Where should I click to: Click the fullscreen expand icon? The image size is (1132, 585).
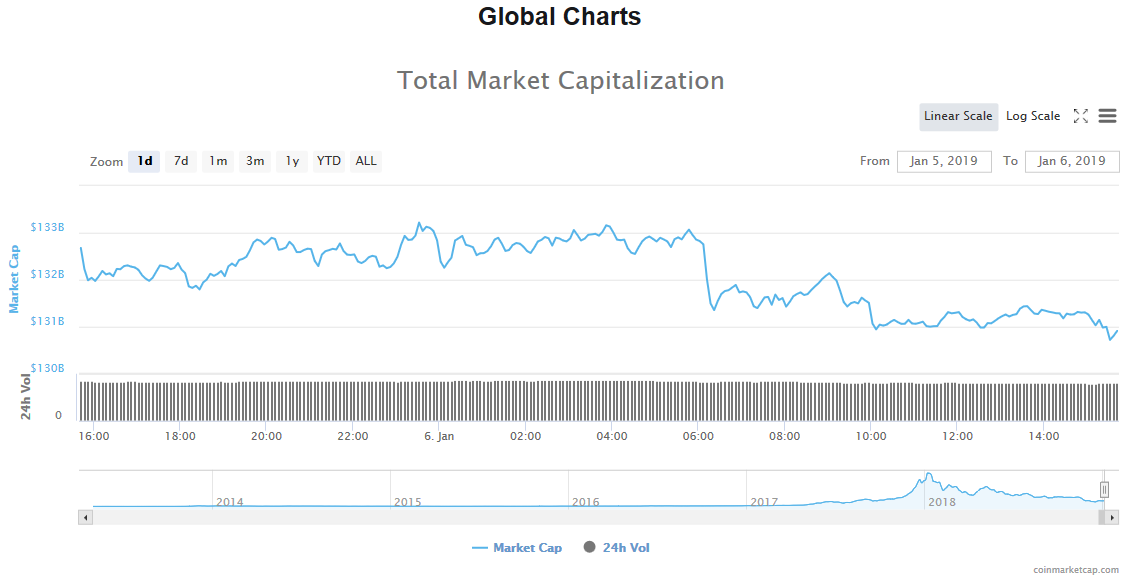(x=1080, y=116)
